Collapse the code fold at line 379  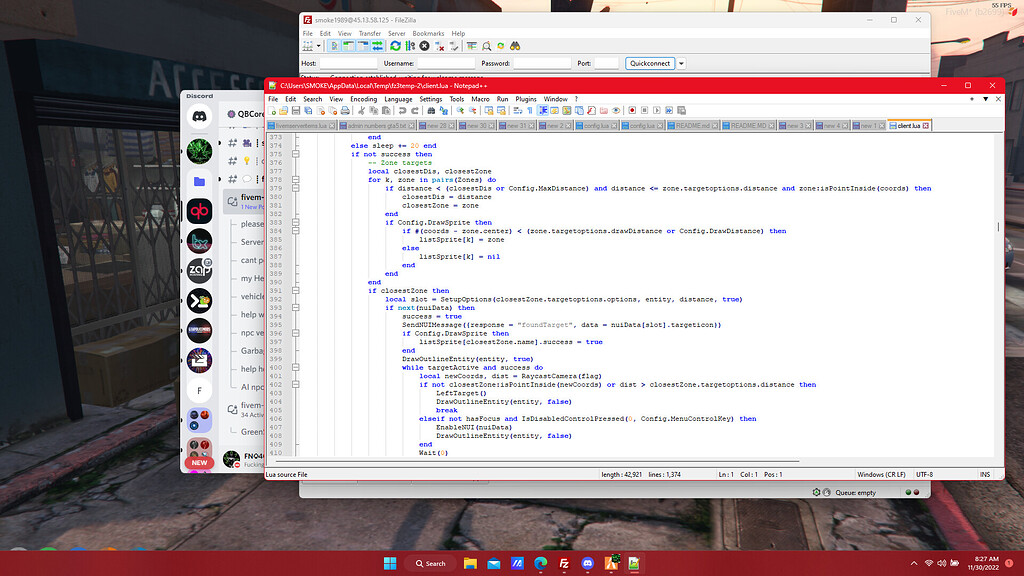pyautogui.click(x=296, y=188)
